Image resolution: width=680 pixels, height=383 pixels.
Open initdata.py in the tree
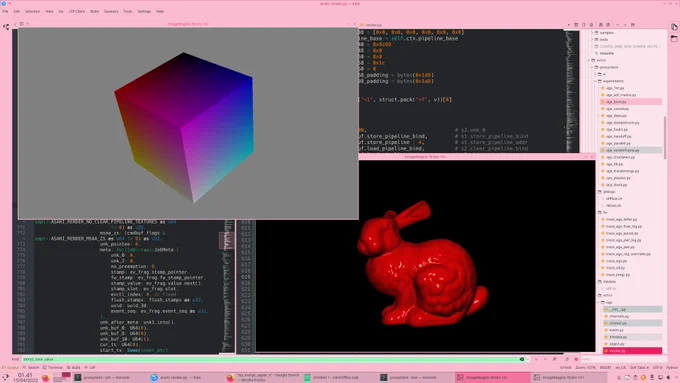click(x=618, y=337)
